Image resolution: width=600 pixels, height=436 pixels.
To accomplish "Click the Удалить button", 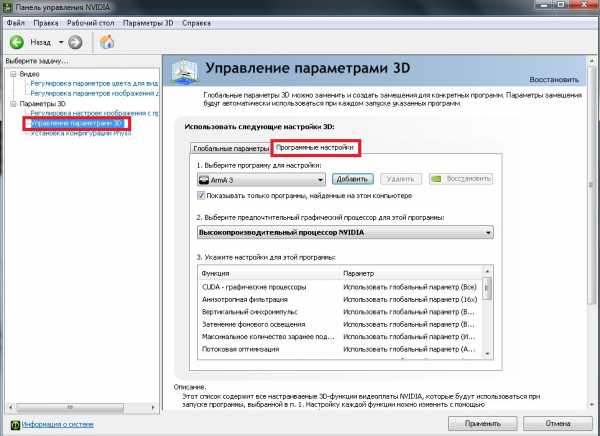I will [401, 179].
